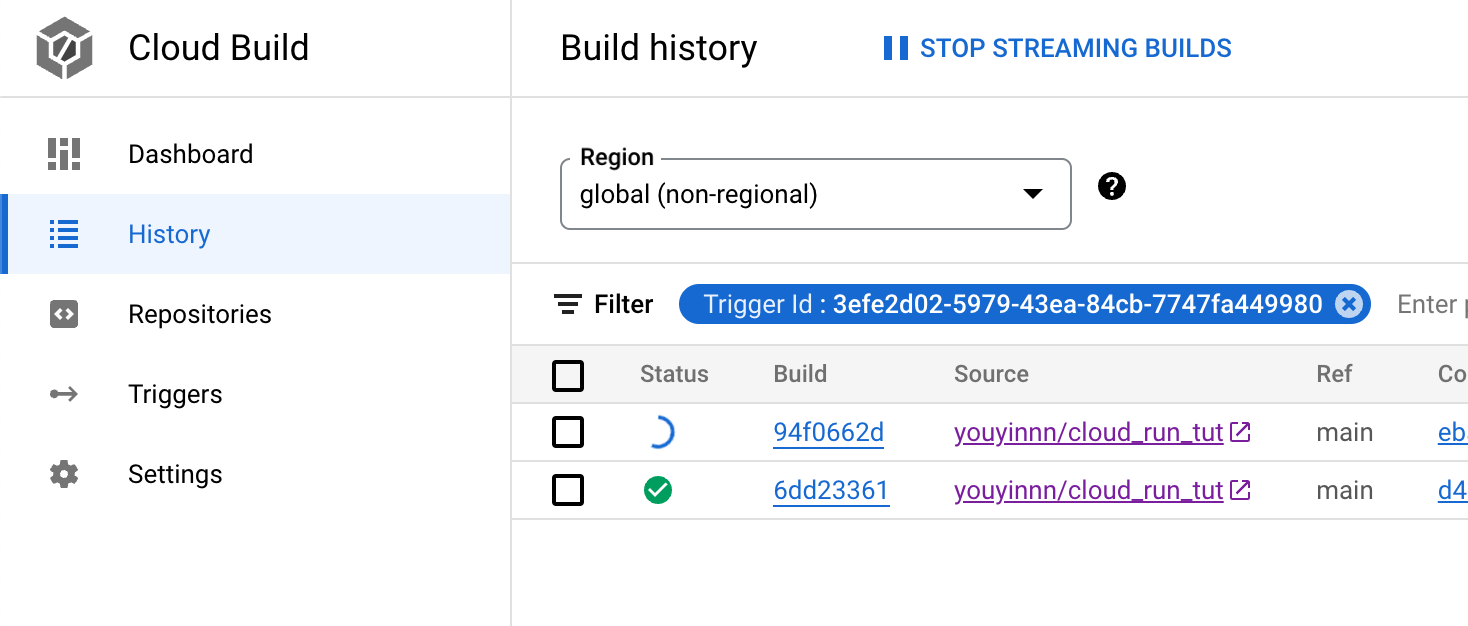Click the pause icon for streaming builds

tap(896, 48)
